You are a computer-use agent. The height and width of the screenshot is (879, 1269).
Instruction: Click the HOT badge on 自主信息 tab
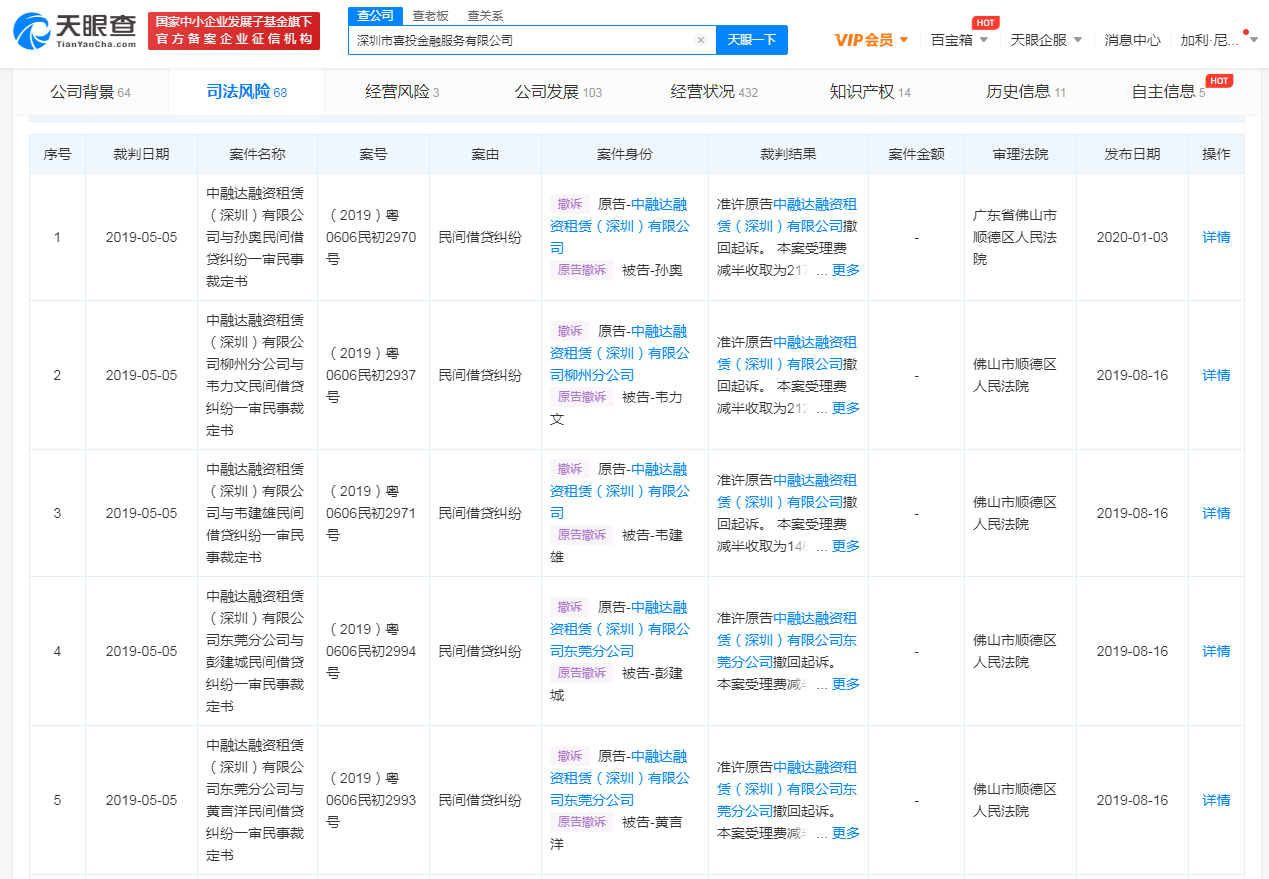point(1219,80)
